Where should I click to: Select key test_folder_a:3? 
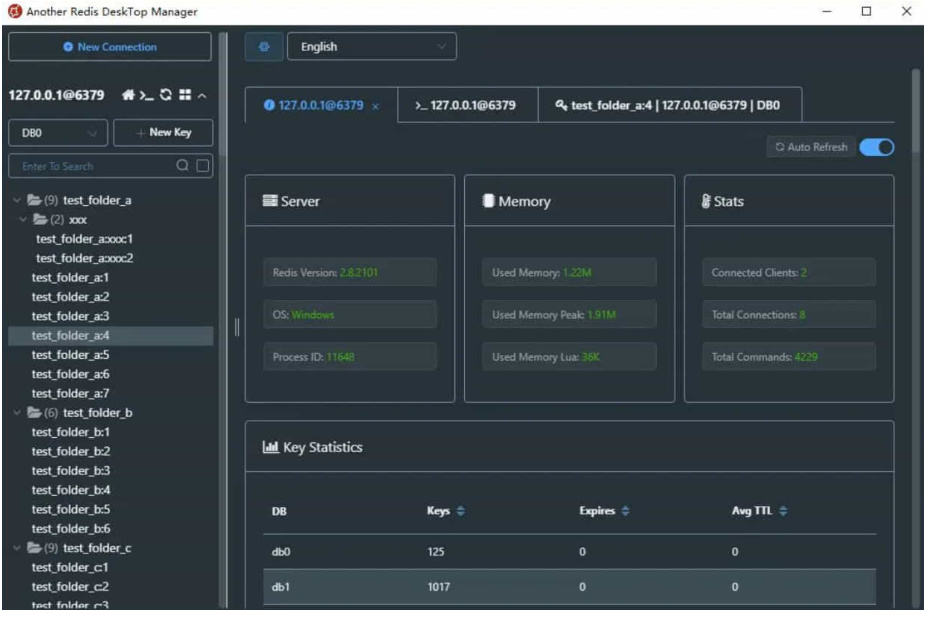70,317
